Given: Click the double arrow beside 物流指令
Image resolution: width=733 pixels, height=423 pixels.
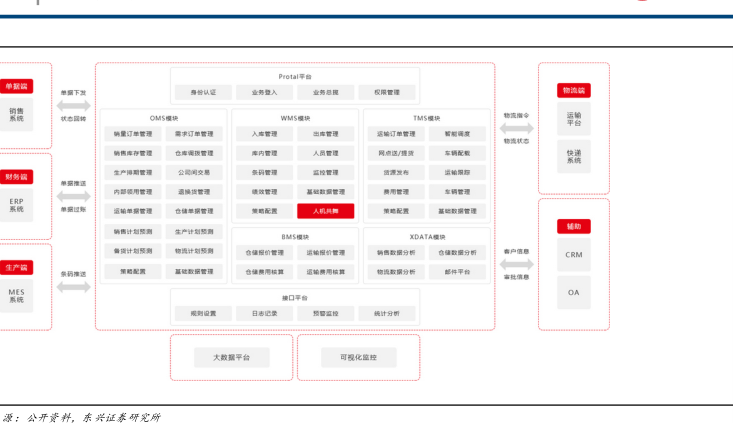Looking at the screenshot, I should 516,128.
